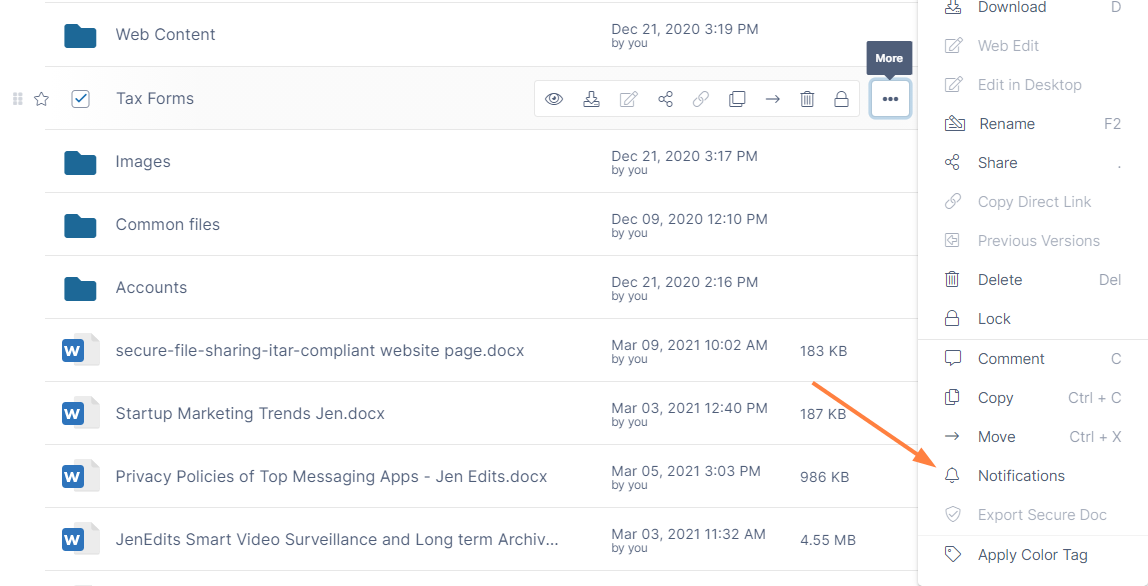1148x586 pixels.
Task: Choose Rename in the More menu
Action: tap(1006, 124)
